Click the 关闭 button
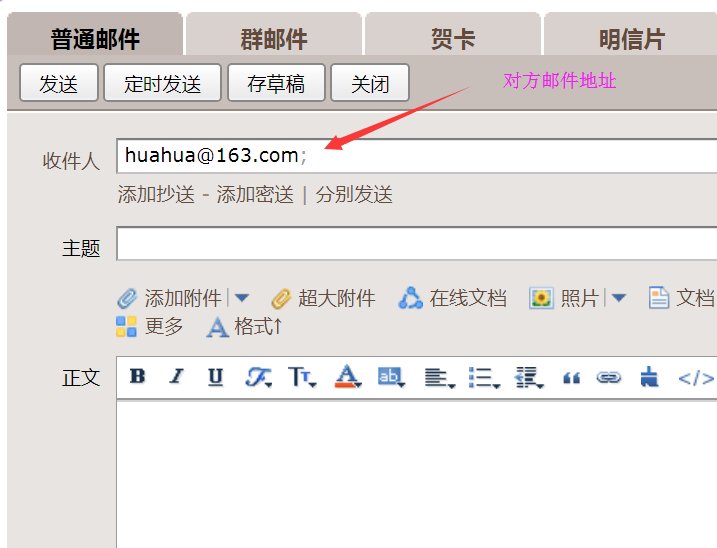This screenshot has height=548, width=717. [370, 83]
